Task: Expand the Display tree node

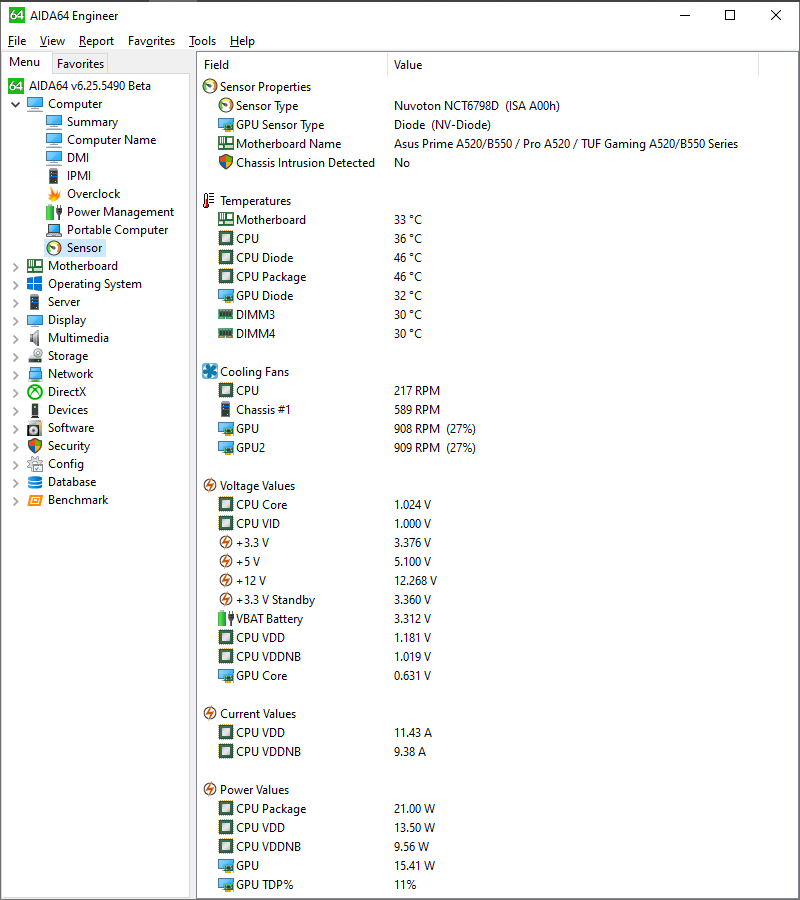Action: [15, 321]
